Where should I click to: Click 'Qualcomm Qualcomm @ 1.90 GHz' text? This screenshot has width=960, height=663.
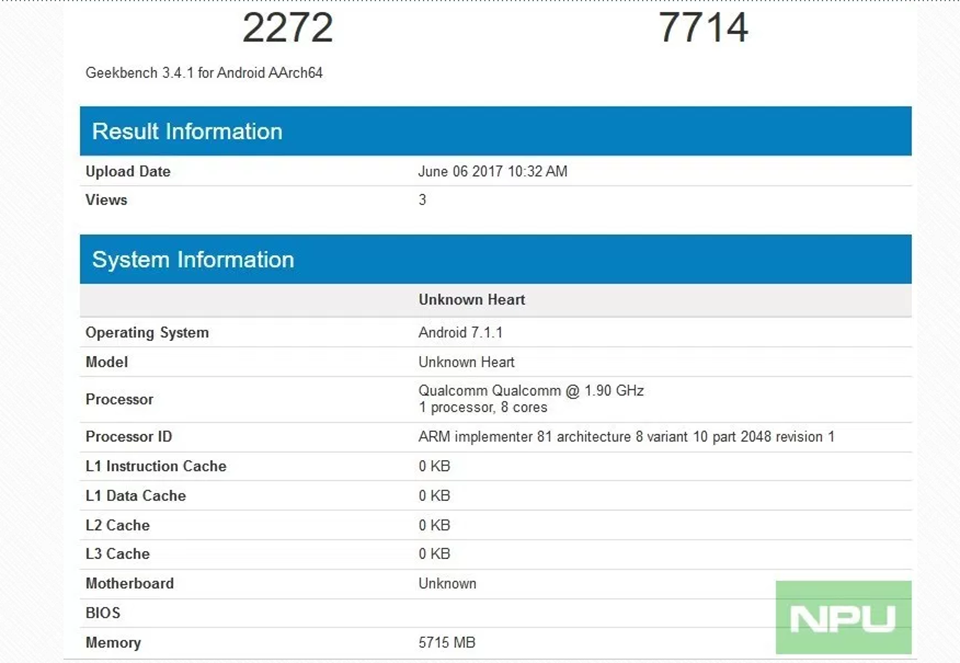[531, 391]
